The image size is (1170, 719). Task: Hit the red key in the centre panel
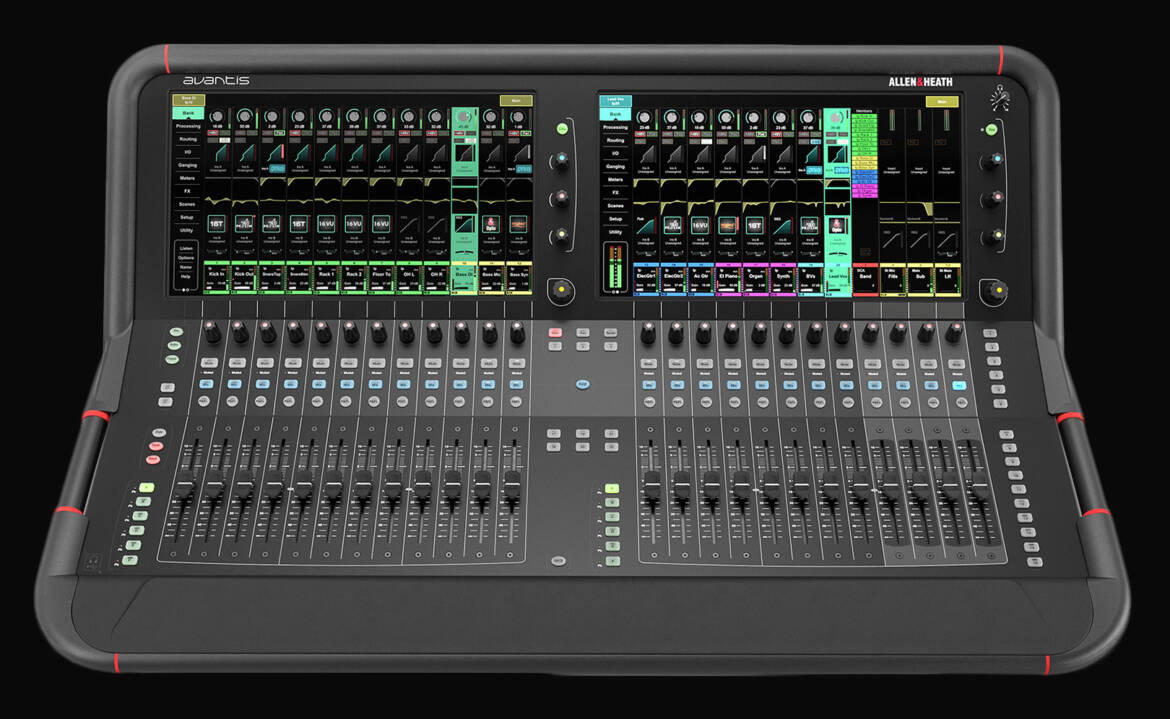(555, 333)
